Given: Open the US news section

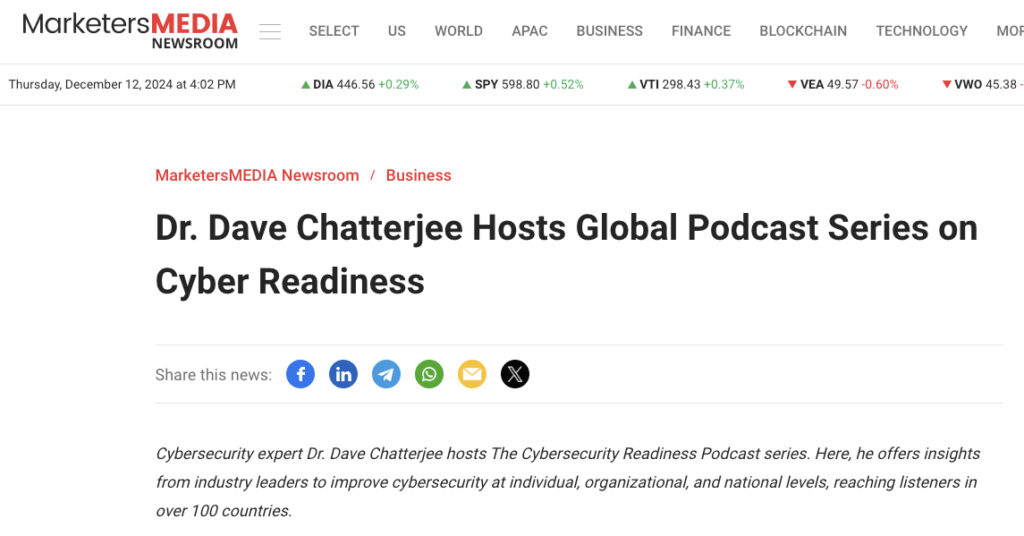Looking at the screenshot, I should (x=396, y=31).
